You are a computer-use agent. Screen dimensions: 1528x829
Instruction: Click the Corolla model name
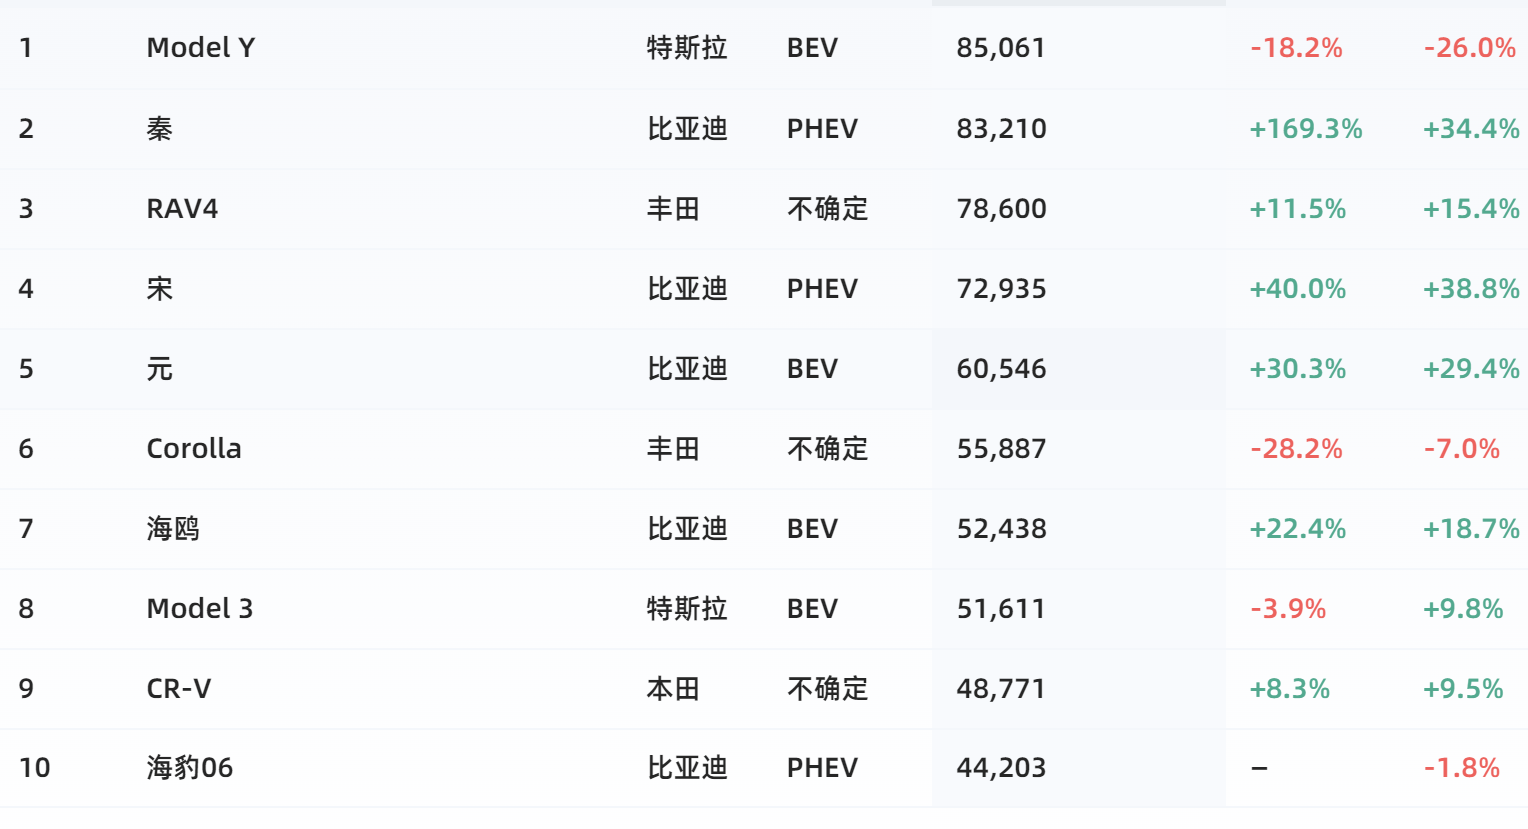click(x=194, y=448)
